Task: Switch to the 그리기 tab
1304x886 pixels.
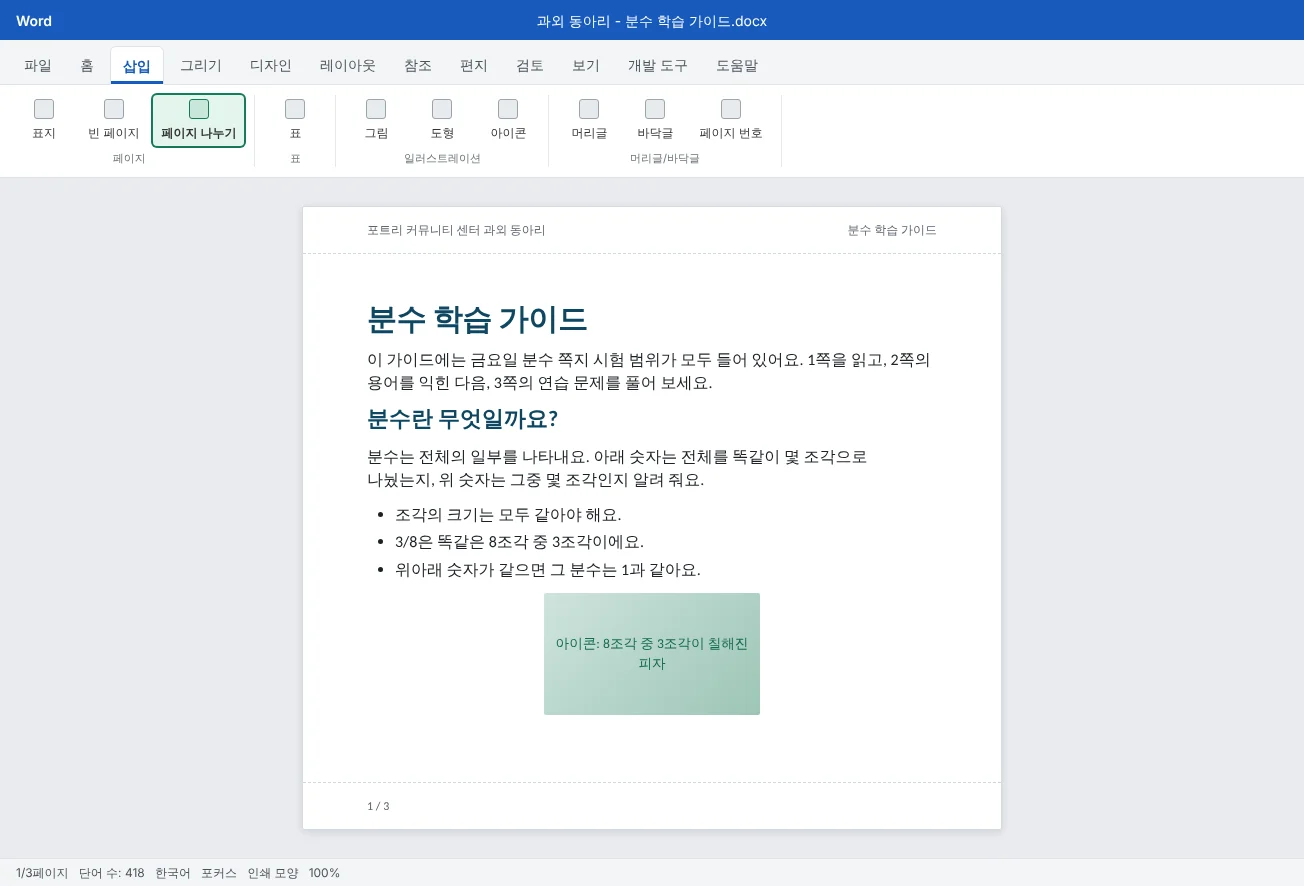Action: (x=201, y=66)
